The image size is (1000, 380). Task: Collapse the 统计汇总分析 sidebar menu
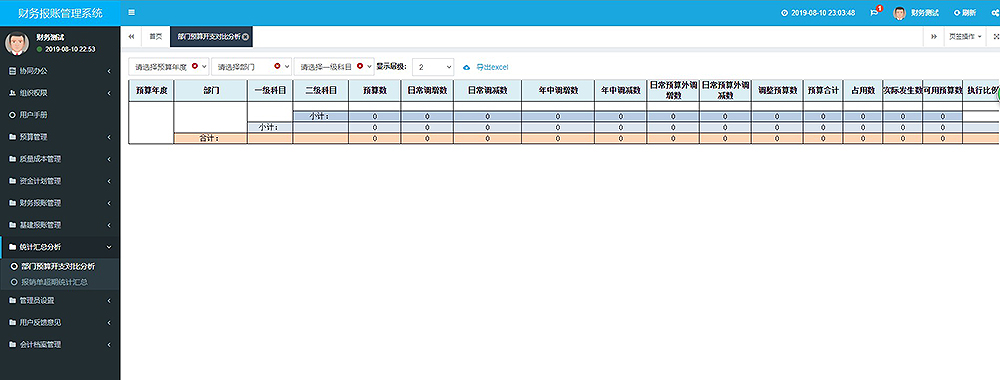click(x=60, y=247)
